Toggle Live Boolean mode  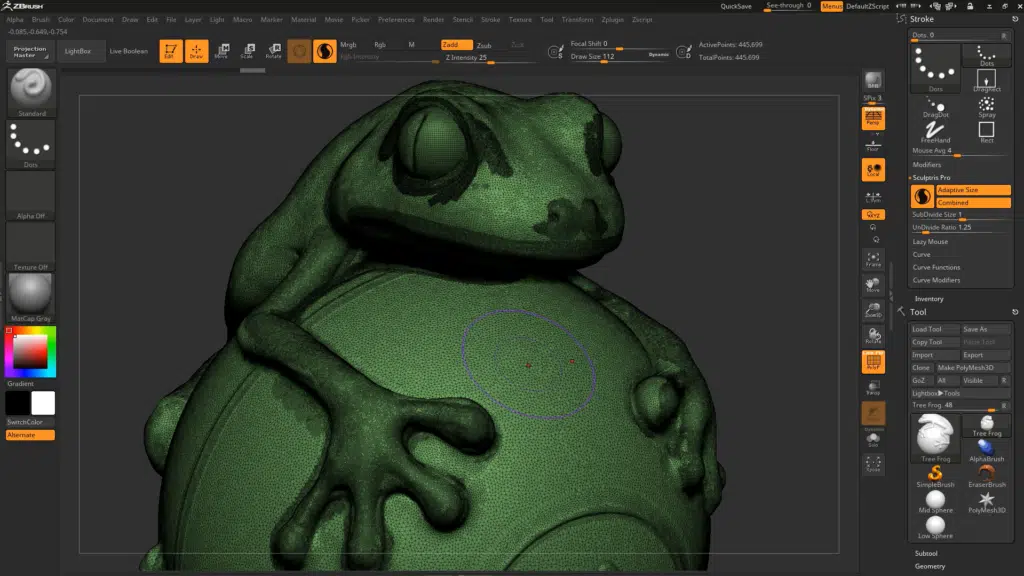click(128, 50)
